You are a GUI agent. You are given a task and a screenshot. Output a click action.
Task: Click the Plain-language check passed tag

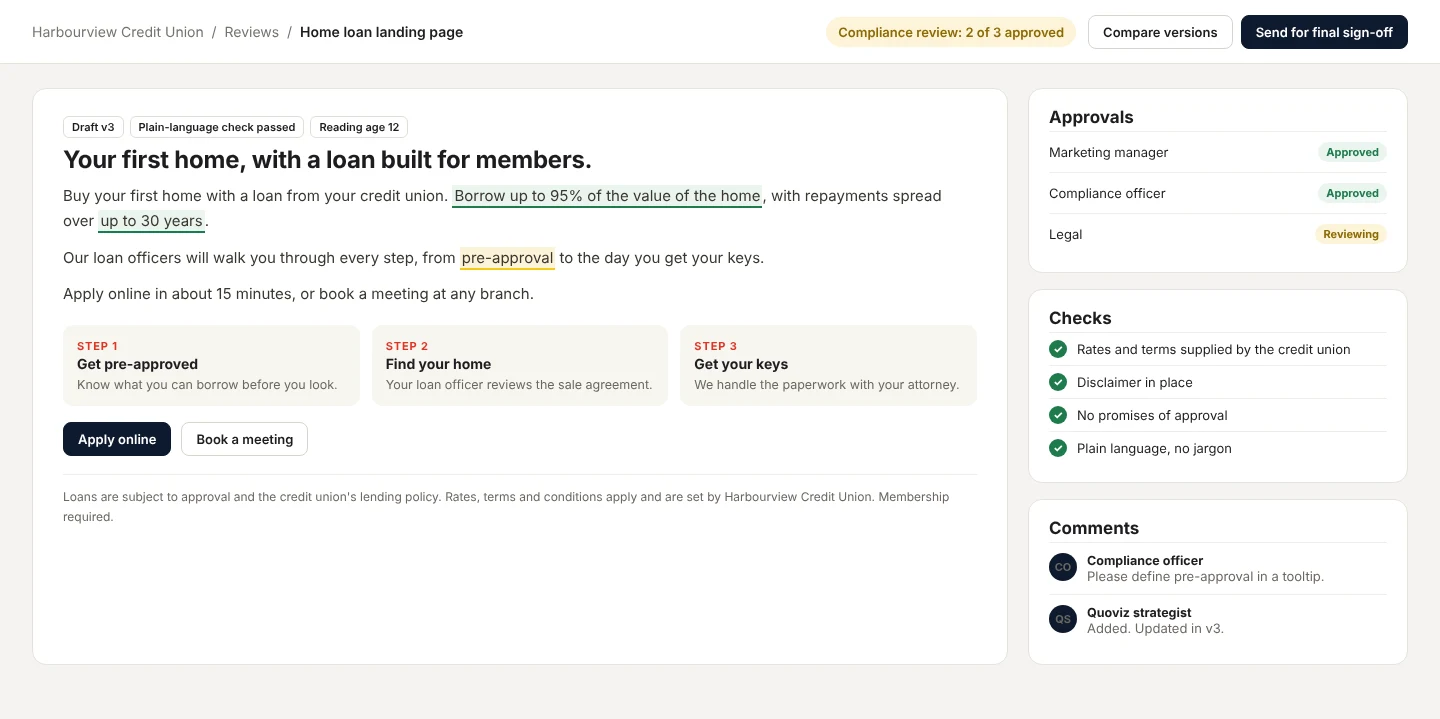[x=217, y=127]
